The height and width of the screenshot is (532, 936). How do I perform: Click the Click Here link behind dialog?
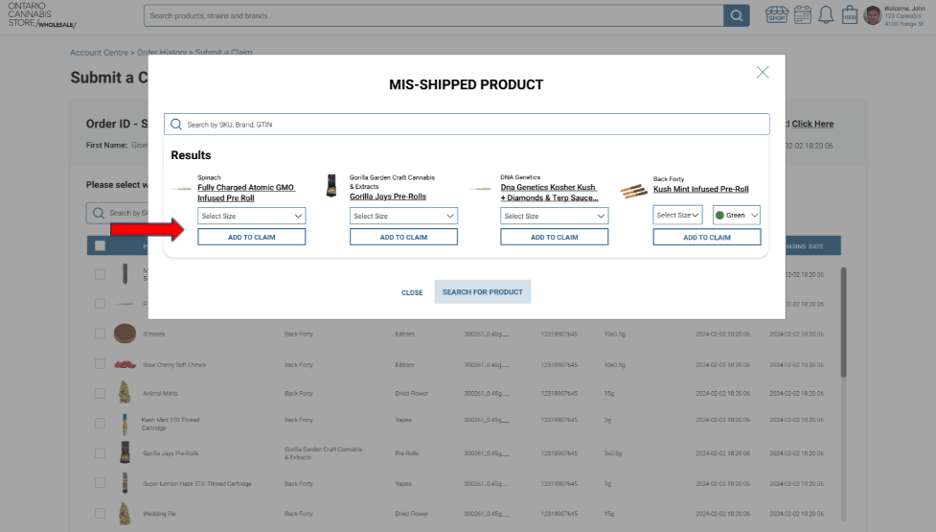click(x=812, y=124)
